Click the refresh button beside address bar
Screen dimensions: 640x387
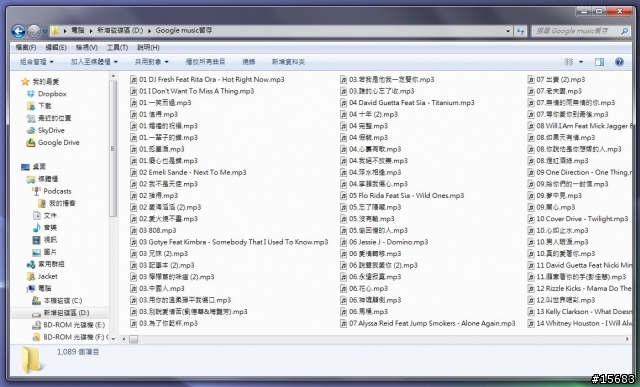pyautogui.click(x=520, y=31)
